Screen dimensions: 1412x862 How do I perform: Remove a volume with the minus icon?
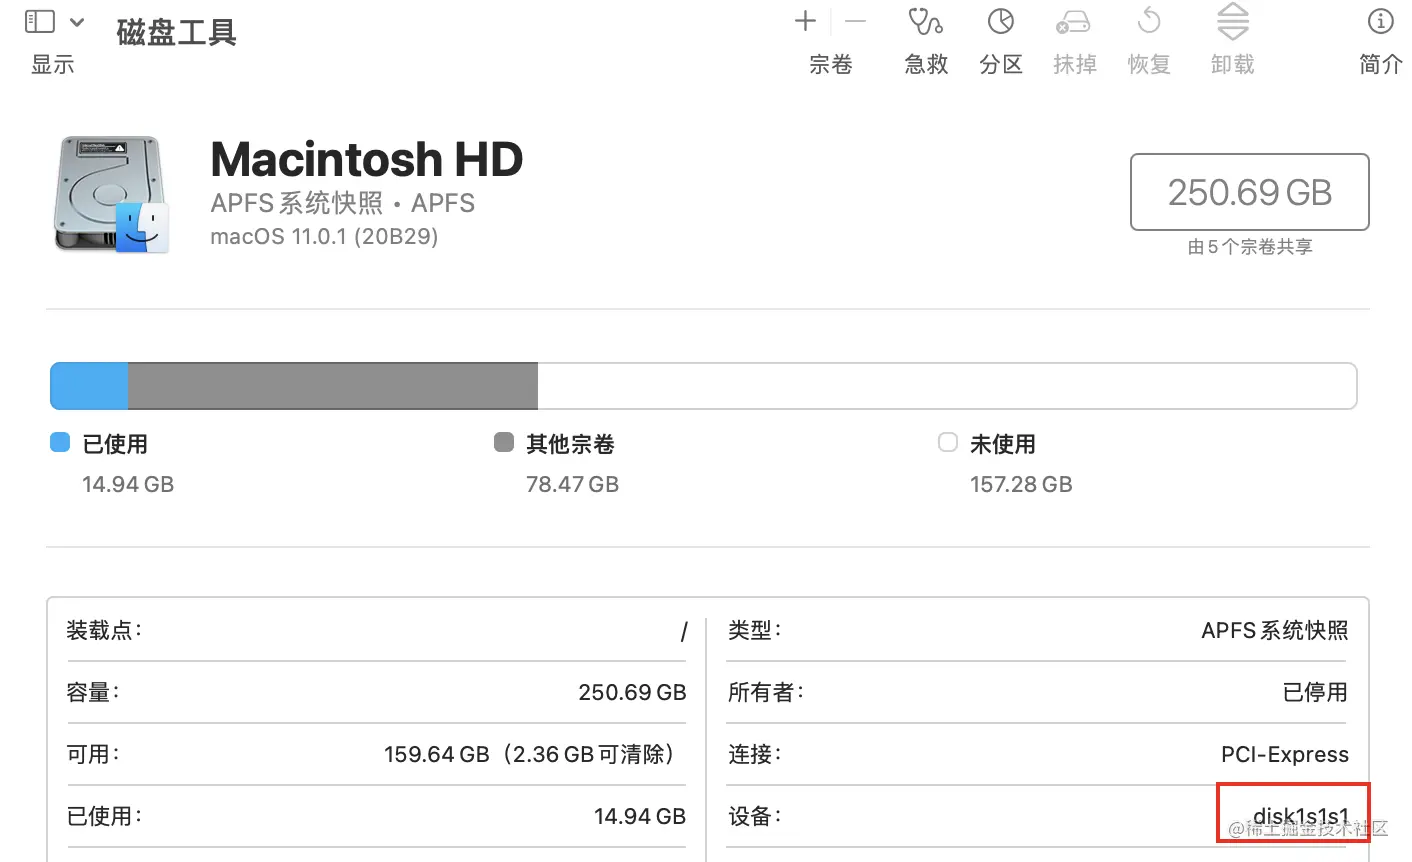coord(855,21)
